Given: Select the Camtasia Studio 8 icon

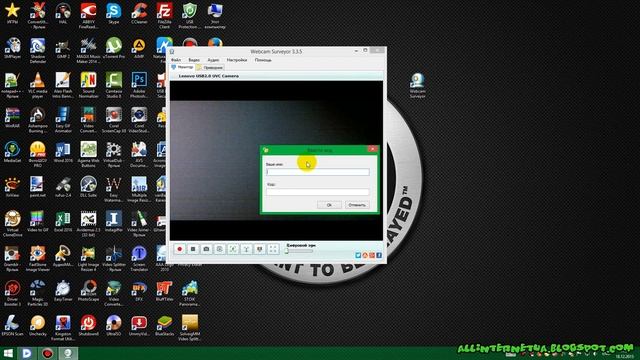Looking at the screenshot, I should tap(114, 85).
